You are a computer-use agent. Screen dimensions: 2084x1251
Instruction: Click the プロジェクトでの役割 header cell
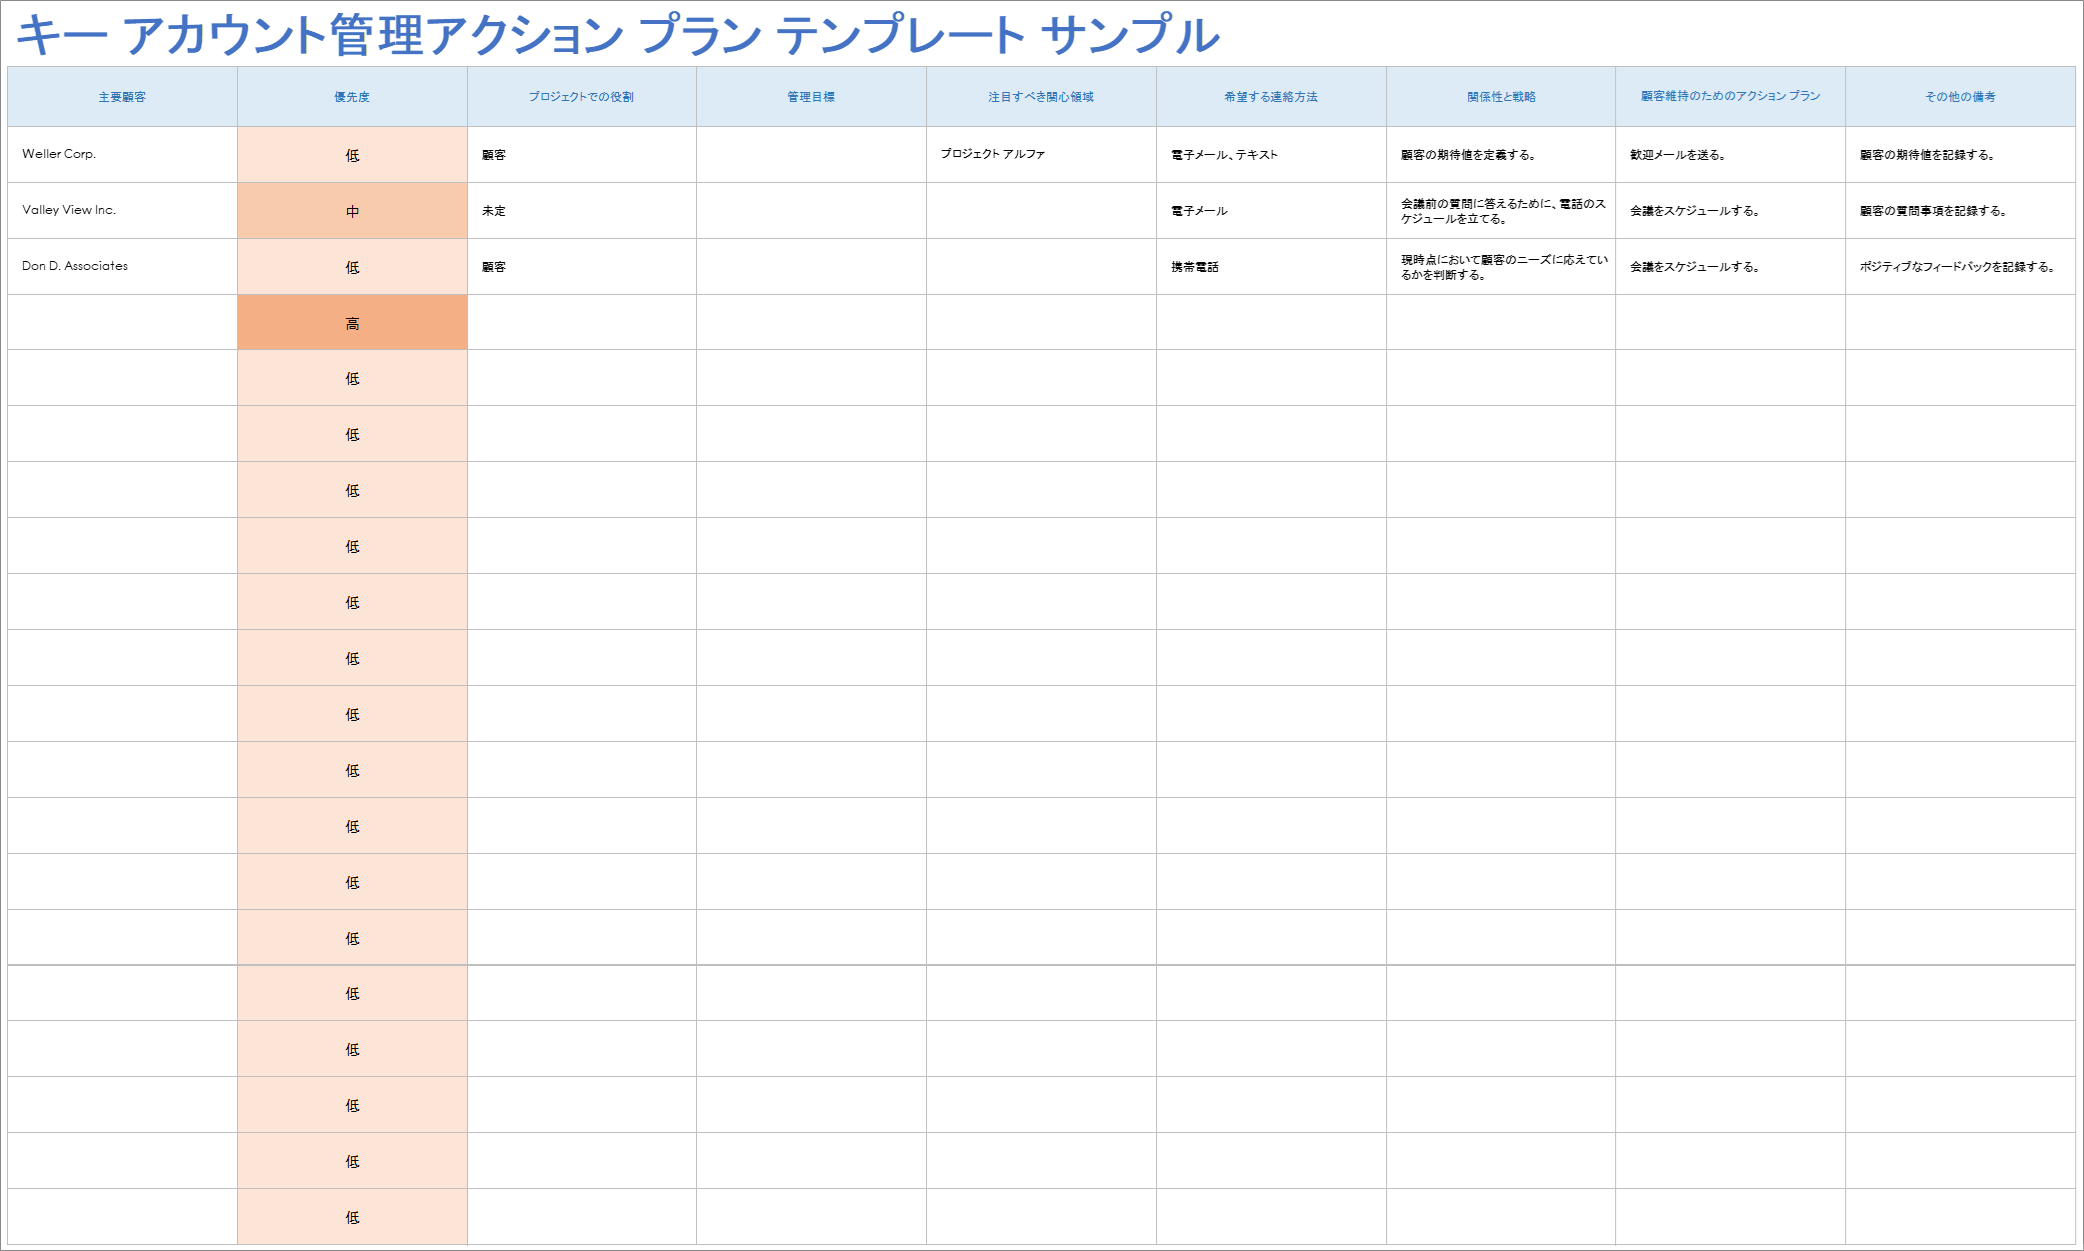coord(581,97)
